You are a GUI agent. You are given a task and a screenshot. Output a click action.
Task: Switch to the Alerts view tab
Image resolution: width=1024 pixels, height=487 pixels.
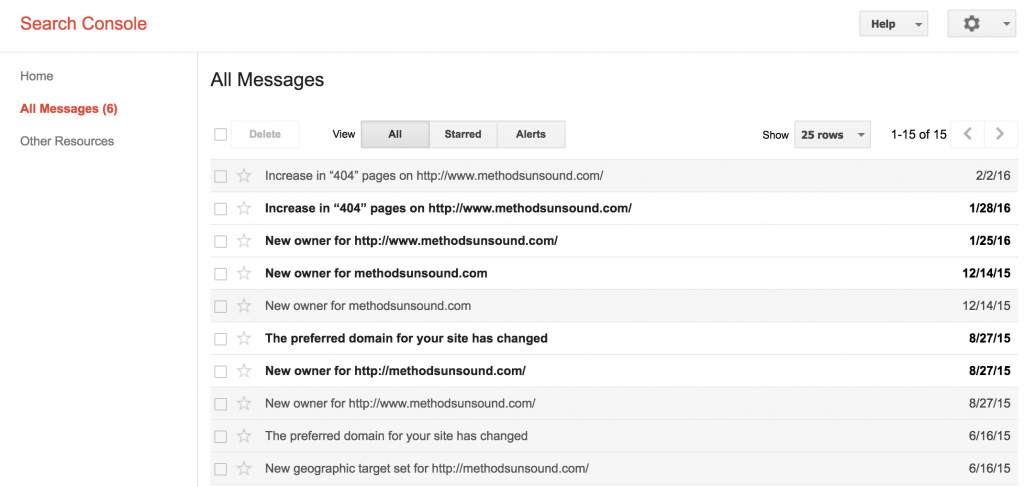(x=531, y=134)
